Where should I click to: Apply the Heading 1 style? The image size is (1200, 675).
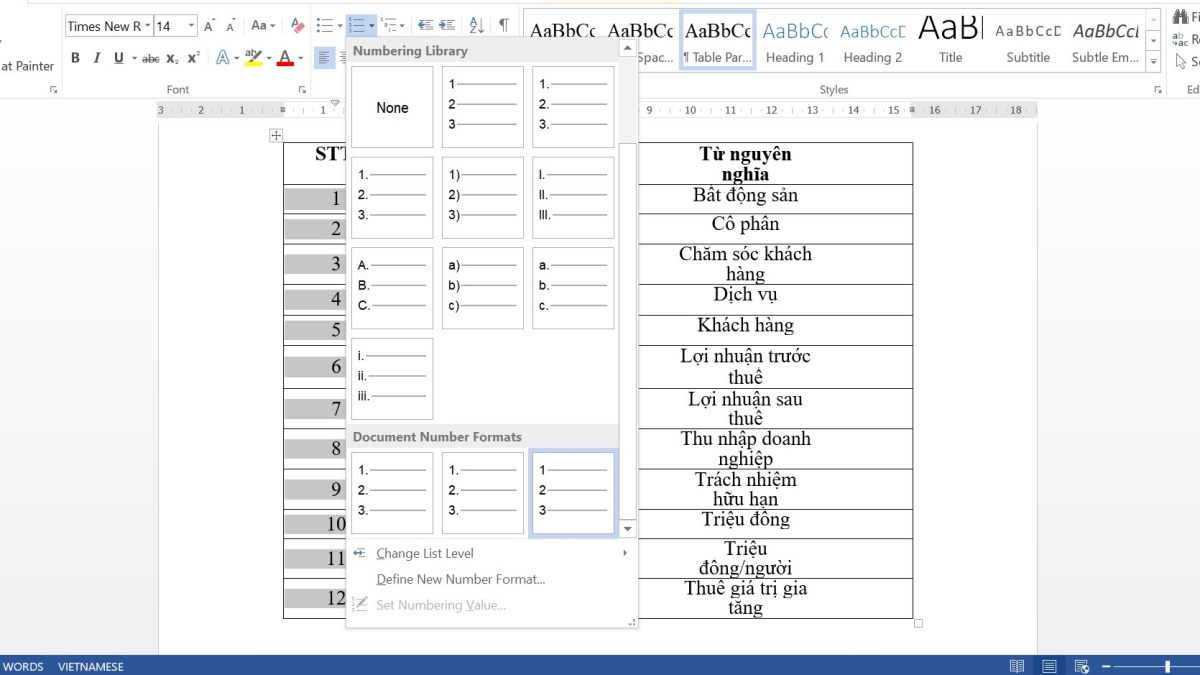pos(795,42)
